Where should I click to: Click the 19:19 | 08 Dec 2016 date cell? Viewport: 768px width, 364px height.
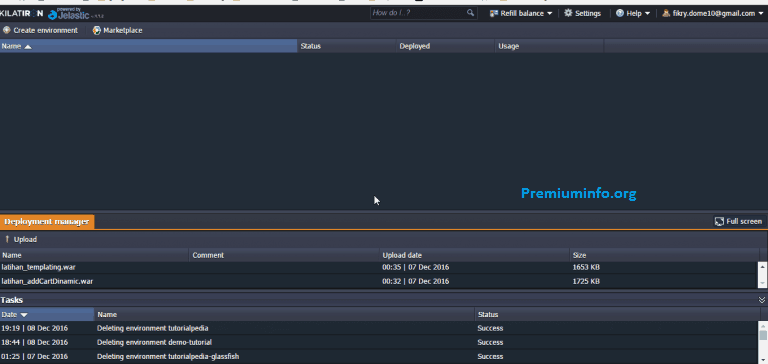point(35,328)
